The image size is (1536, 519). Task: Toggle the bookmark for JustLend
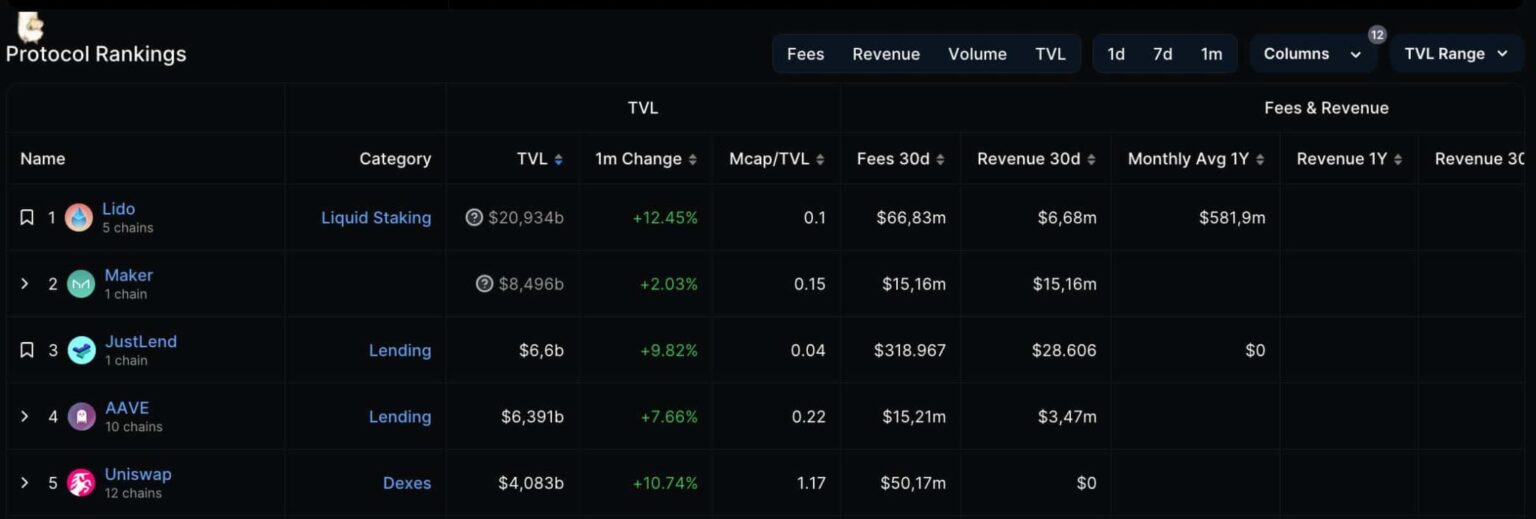[27, 351]
